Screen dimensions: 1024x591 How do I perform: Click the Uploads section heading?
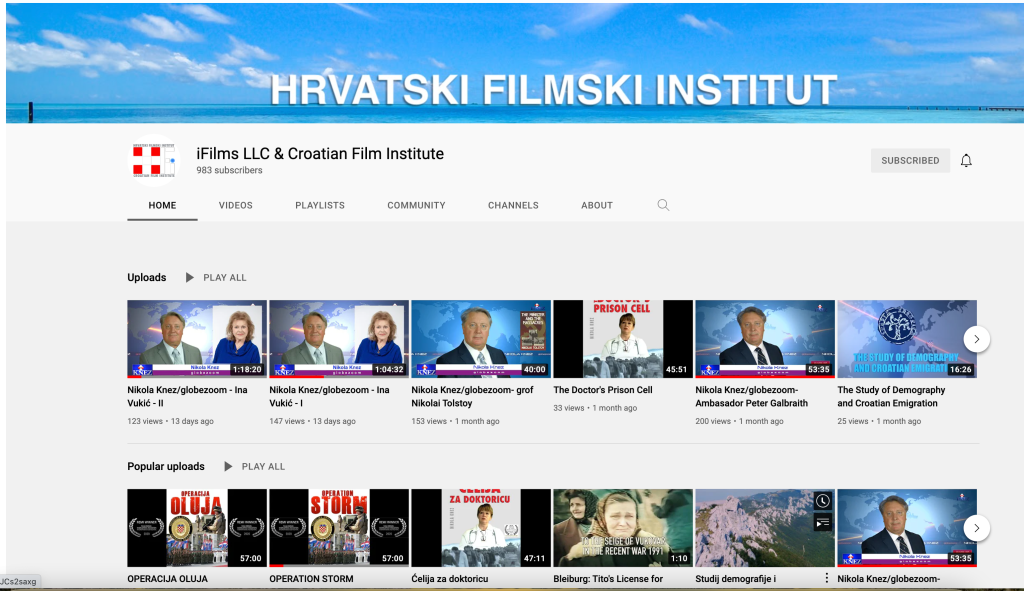(147, 278)
